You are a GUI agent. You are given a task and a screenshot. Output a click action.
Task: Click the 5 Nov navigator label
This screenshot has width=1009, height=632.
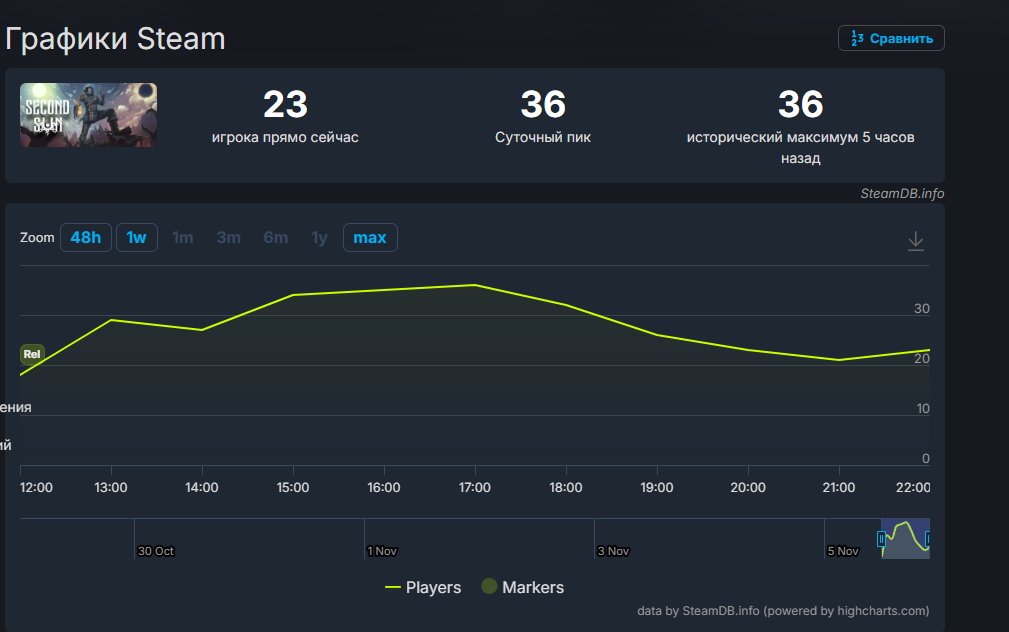843,551
